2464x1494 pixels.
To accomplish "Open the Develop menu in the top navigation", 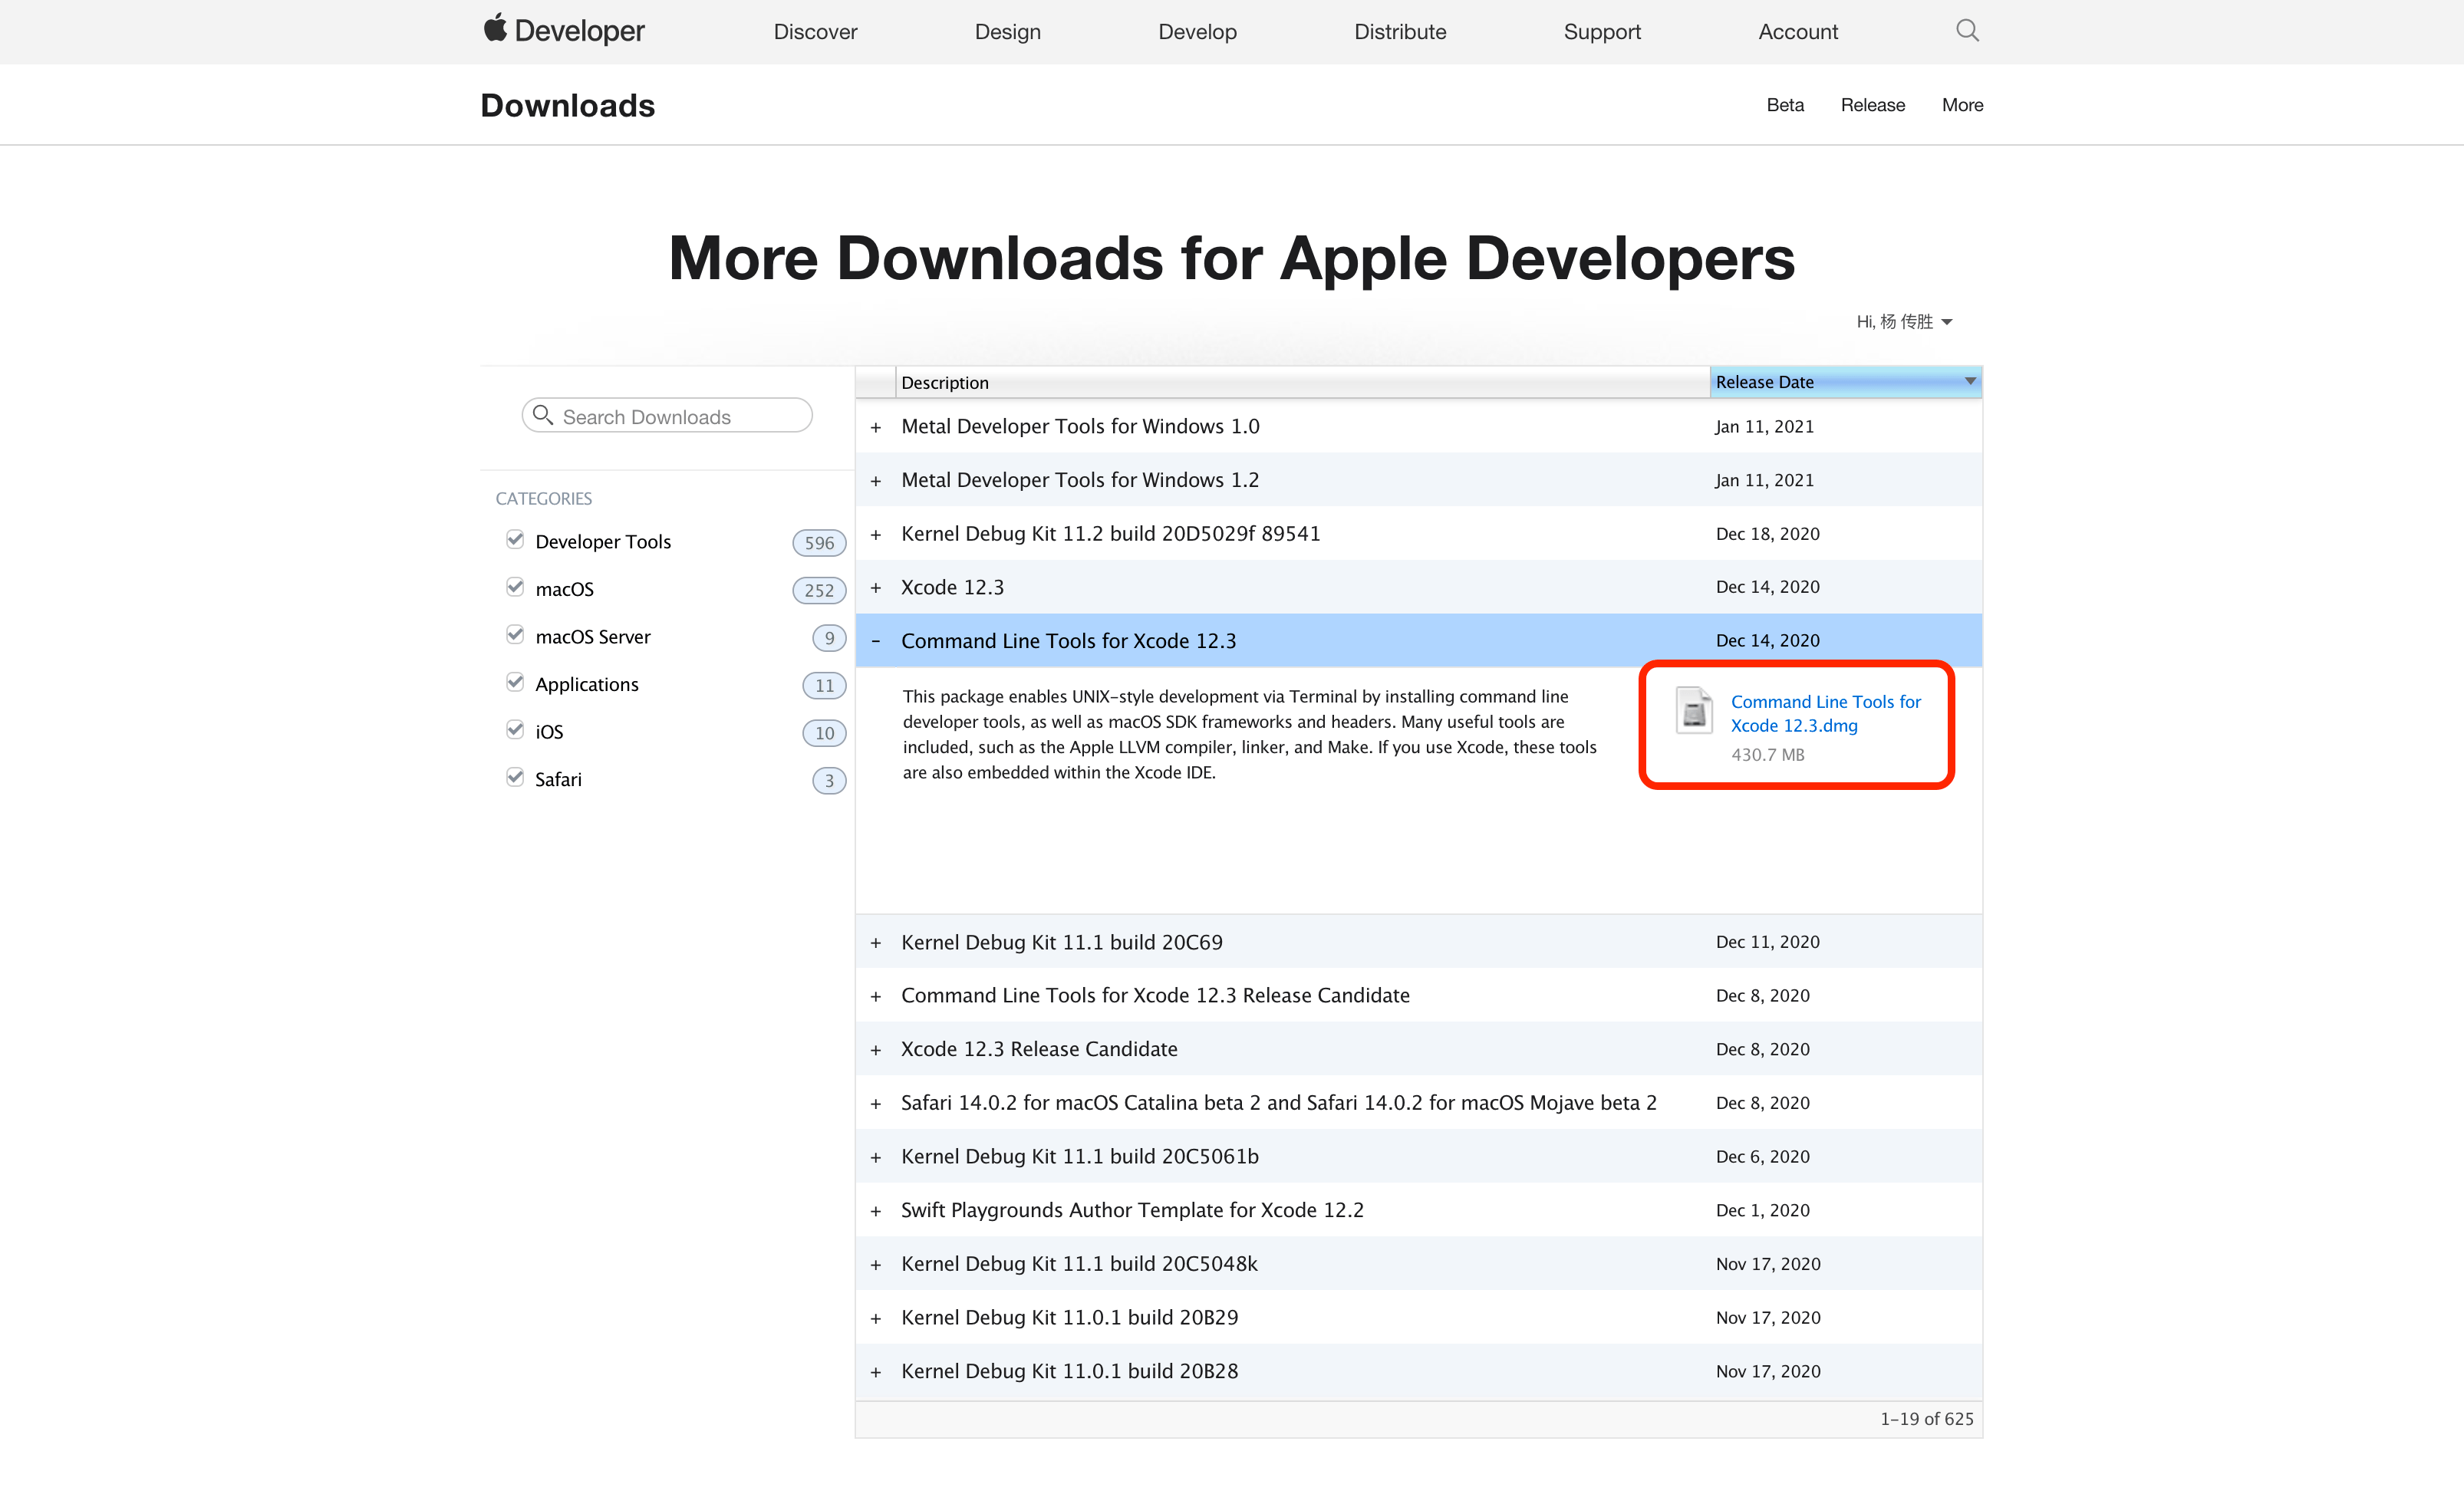I will pos(1197,32).
